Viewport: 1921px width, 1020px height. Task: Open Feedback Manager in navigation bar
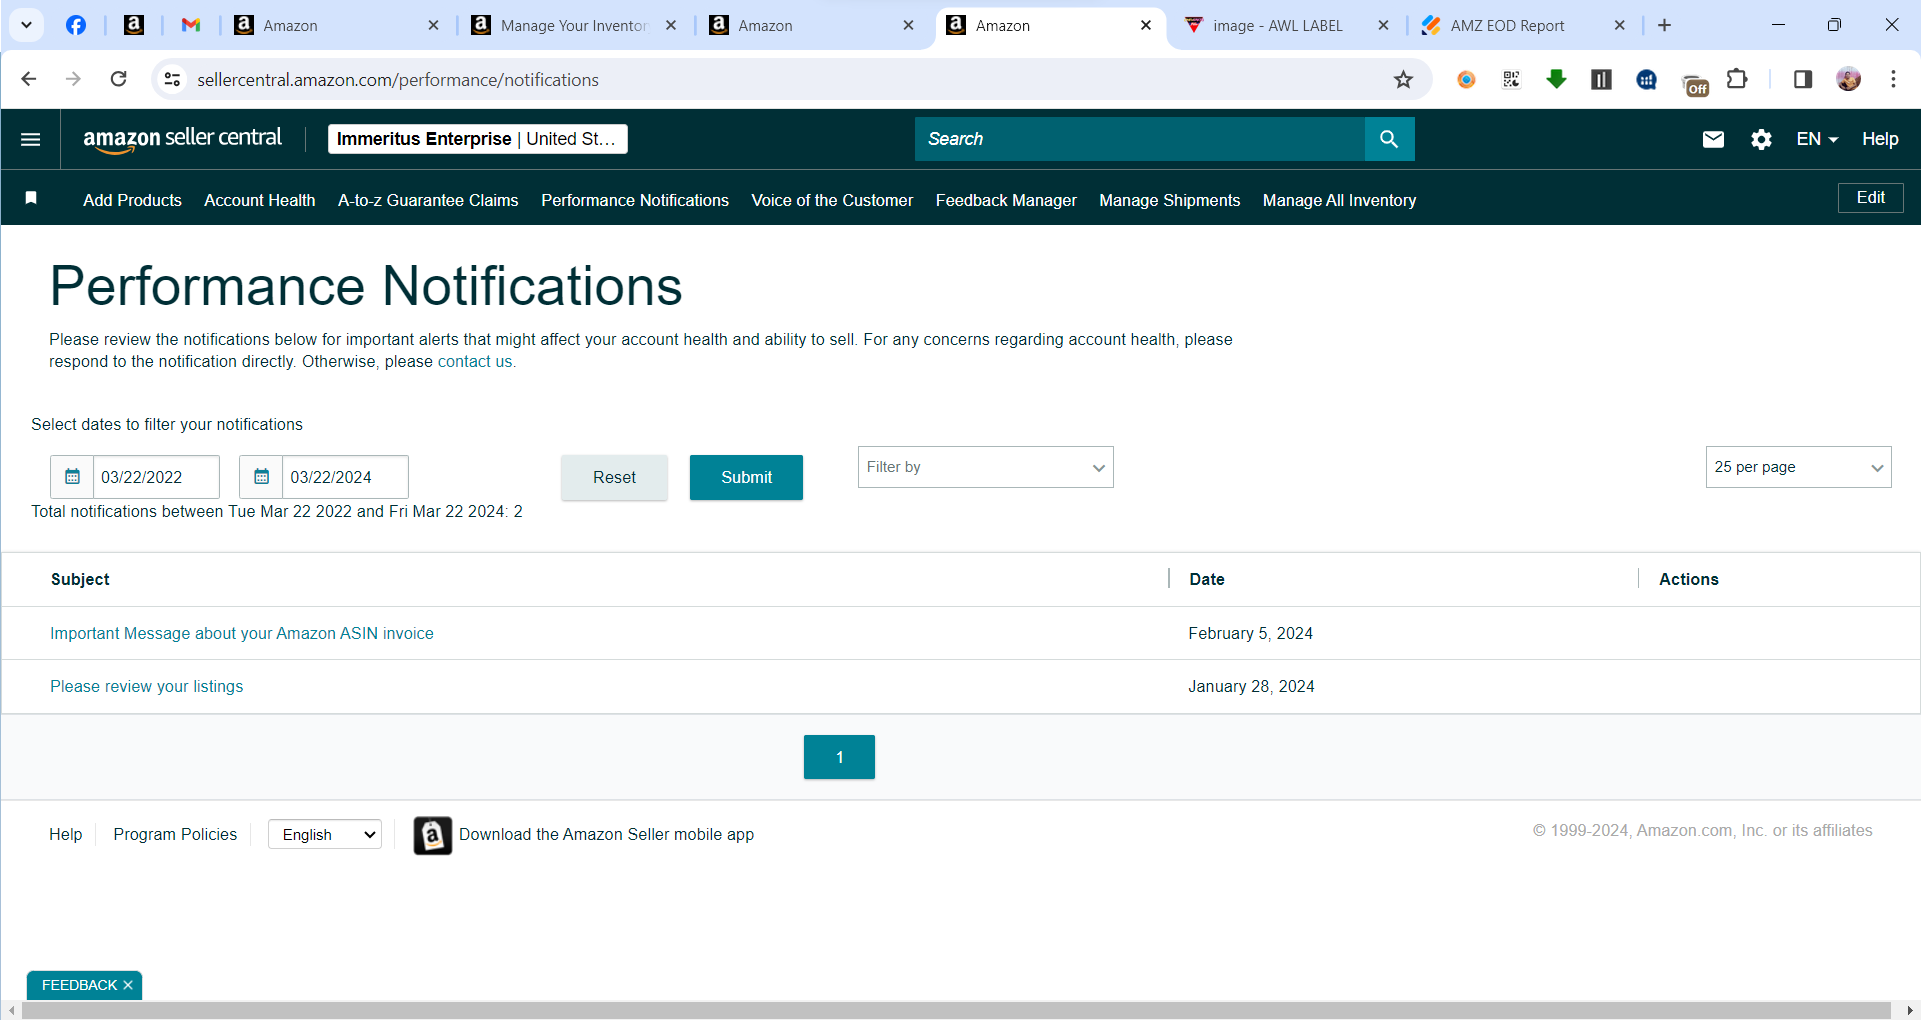[1006, 200]
